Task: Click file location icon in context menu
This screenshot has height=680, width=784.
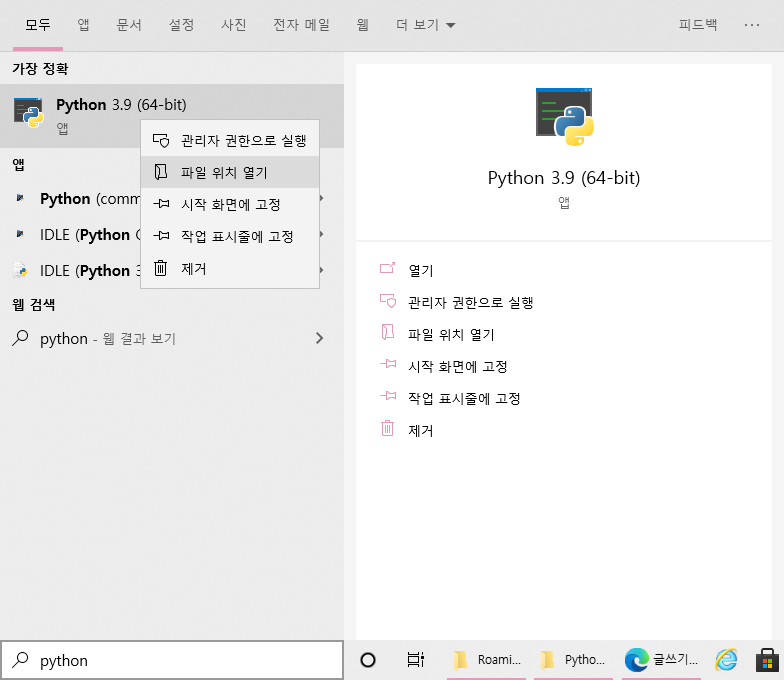Action: coord(160,172)
